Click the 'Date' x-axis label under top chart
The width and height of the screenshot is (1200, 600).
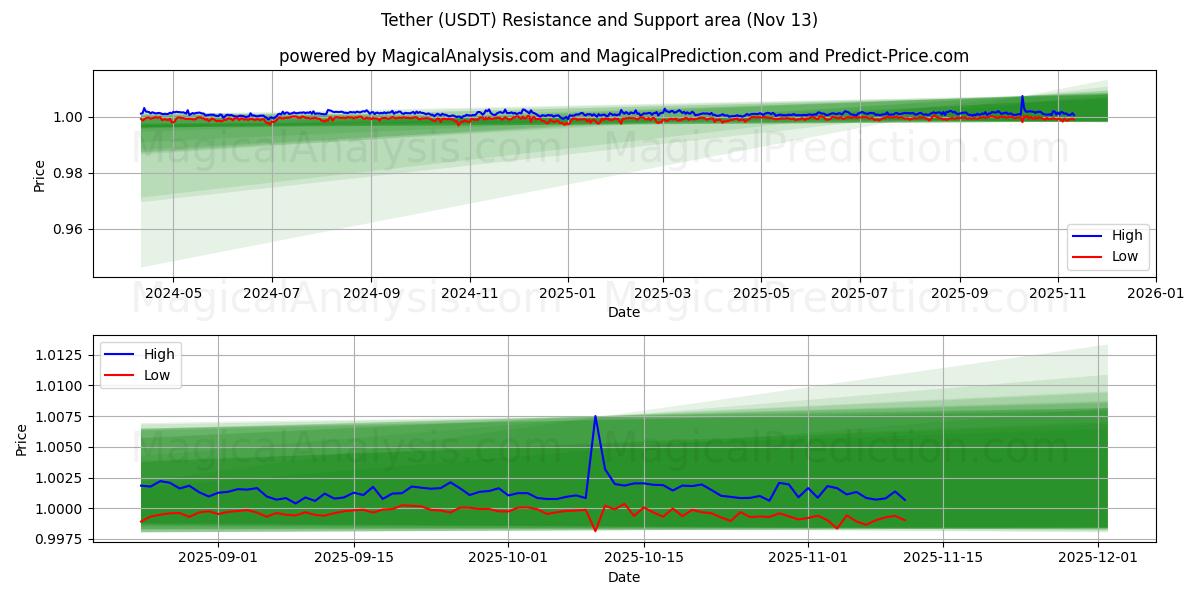tap(624, 312)
